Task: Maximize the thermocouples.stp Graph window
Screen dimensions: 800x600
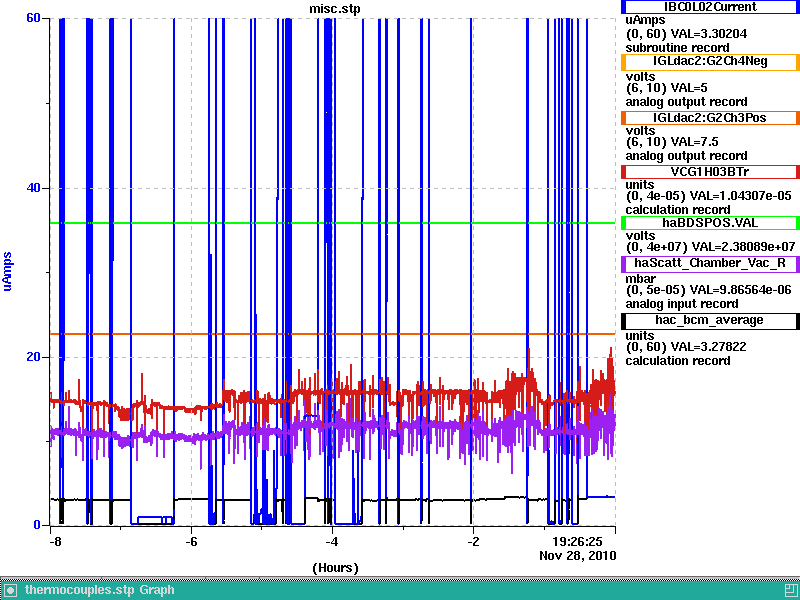Action: (x=790, y=590)
